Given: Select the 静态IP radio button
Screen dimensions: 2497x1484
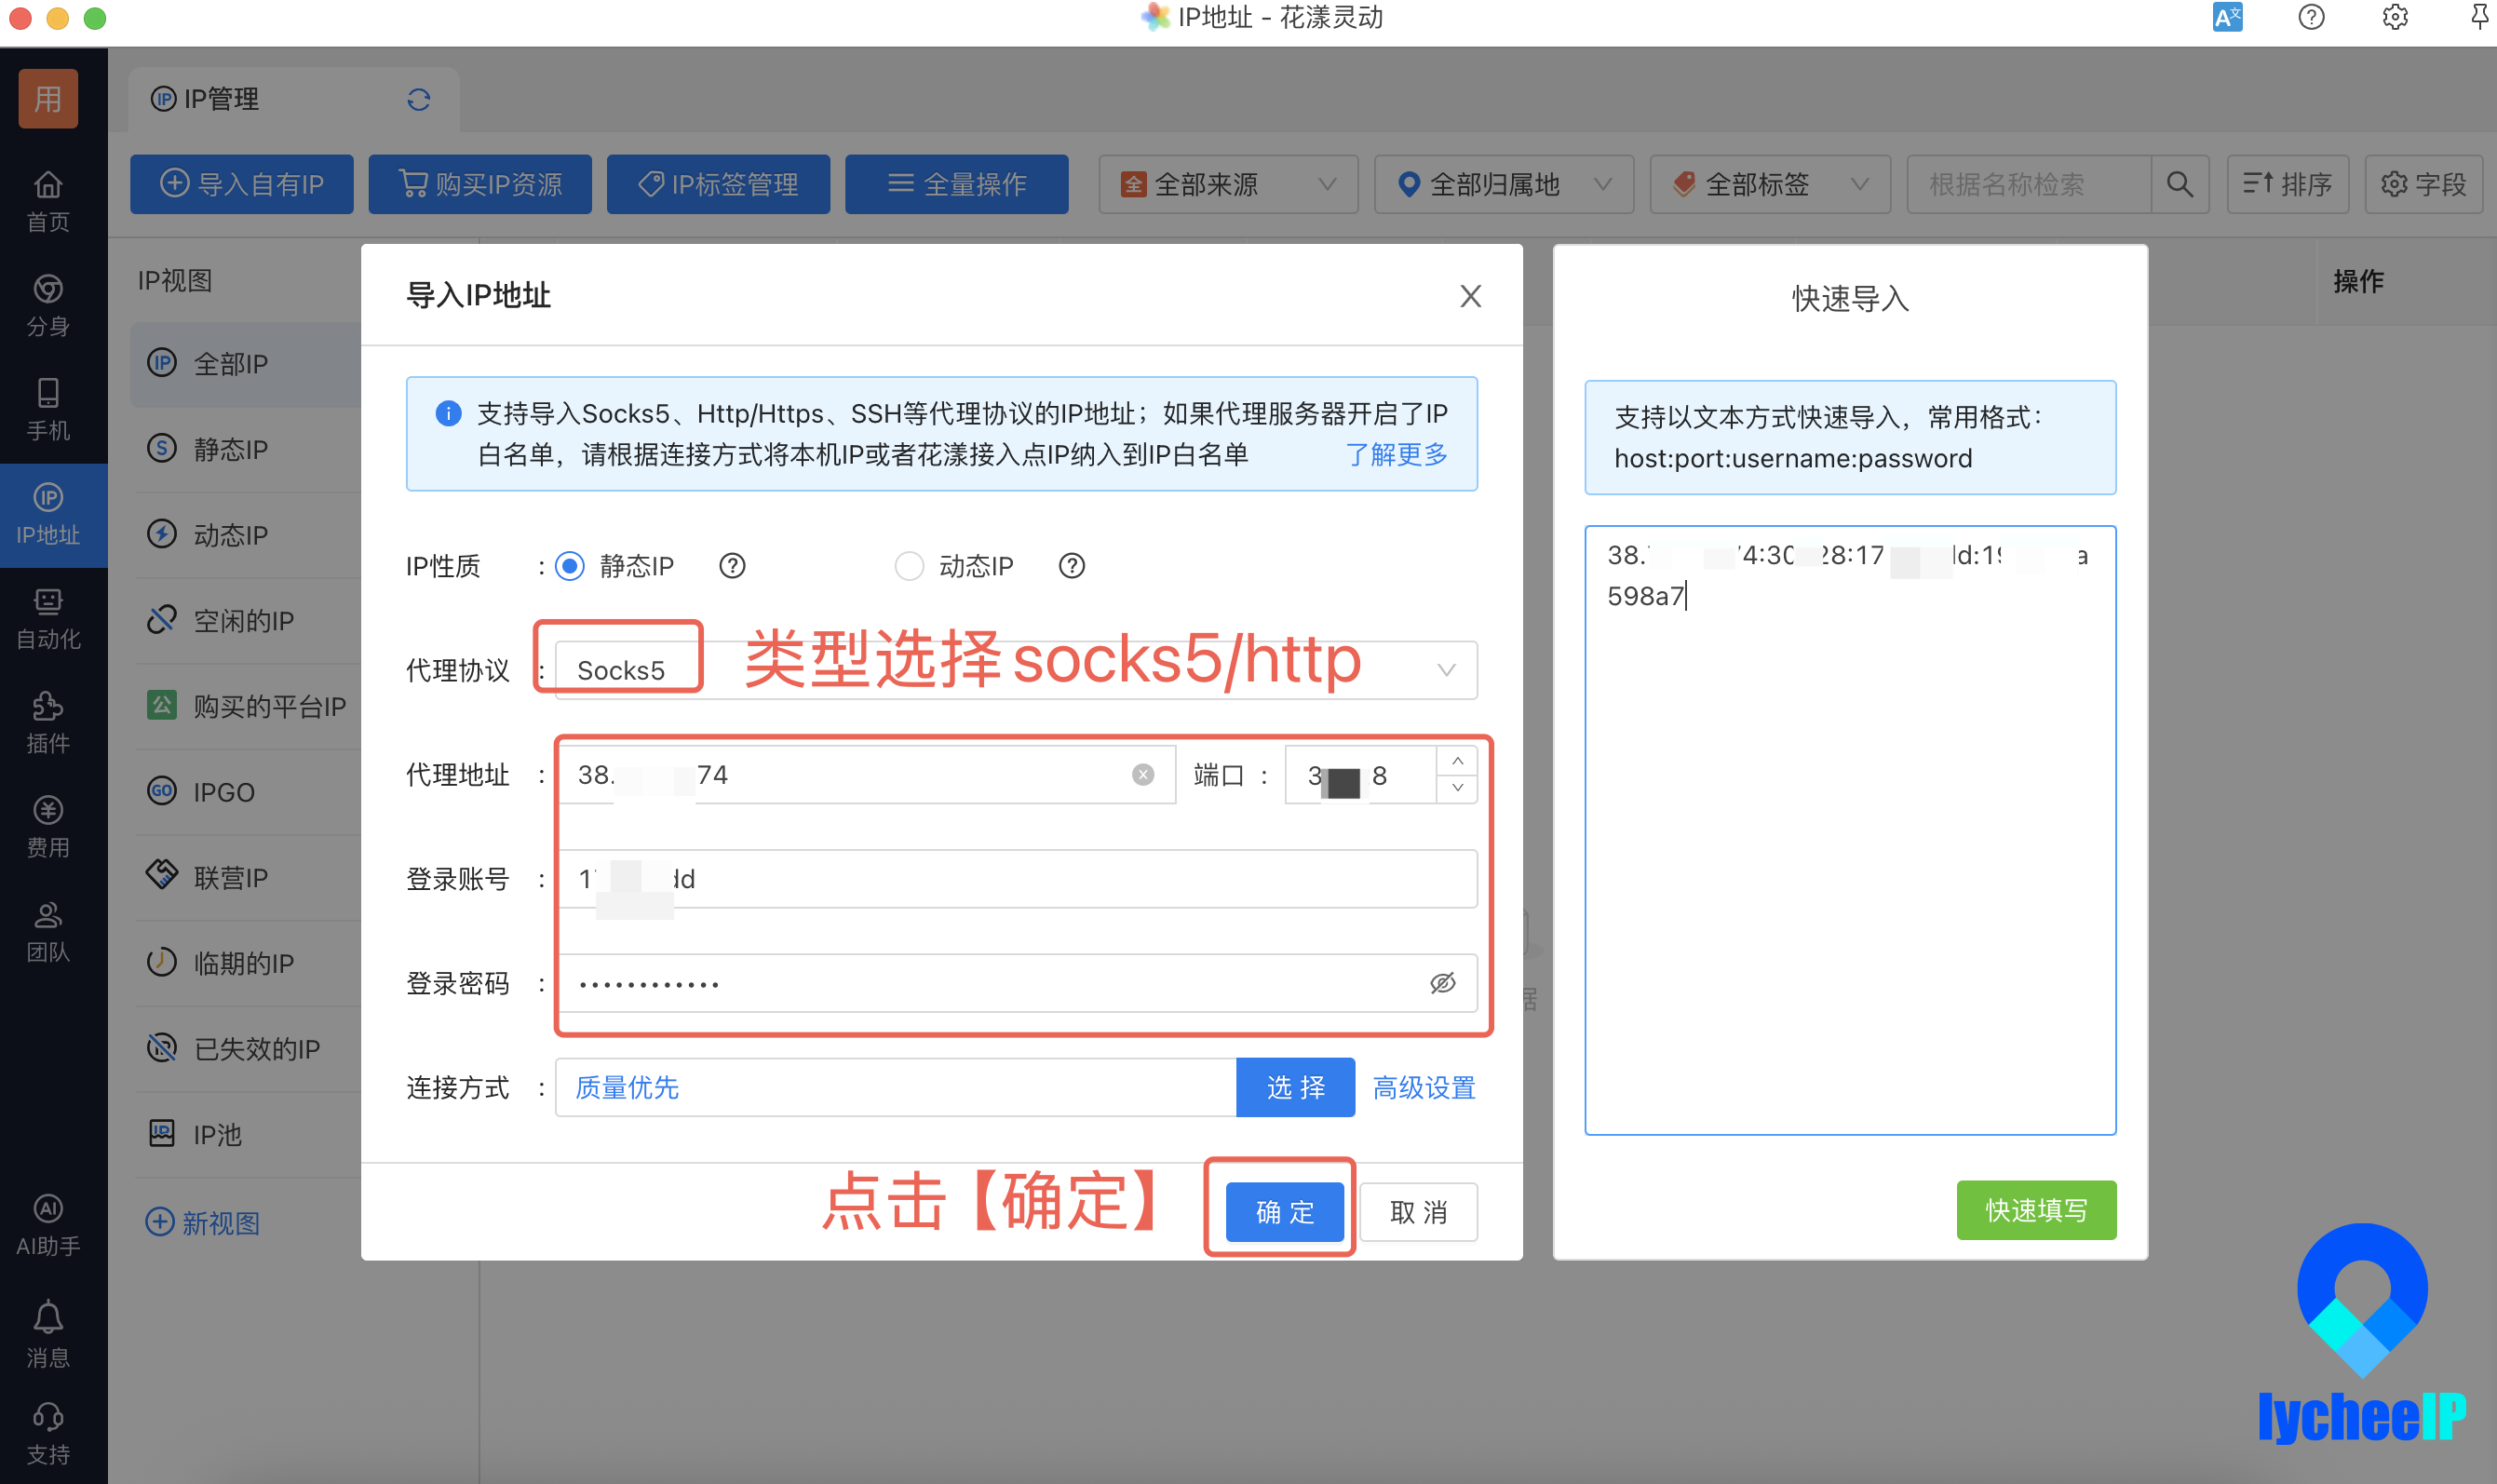Looking at the screenshot, I should (x=569, y=566).
